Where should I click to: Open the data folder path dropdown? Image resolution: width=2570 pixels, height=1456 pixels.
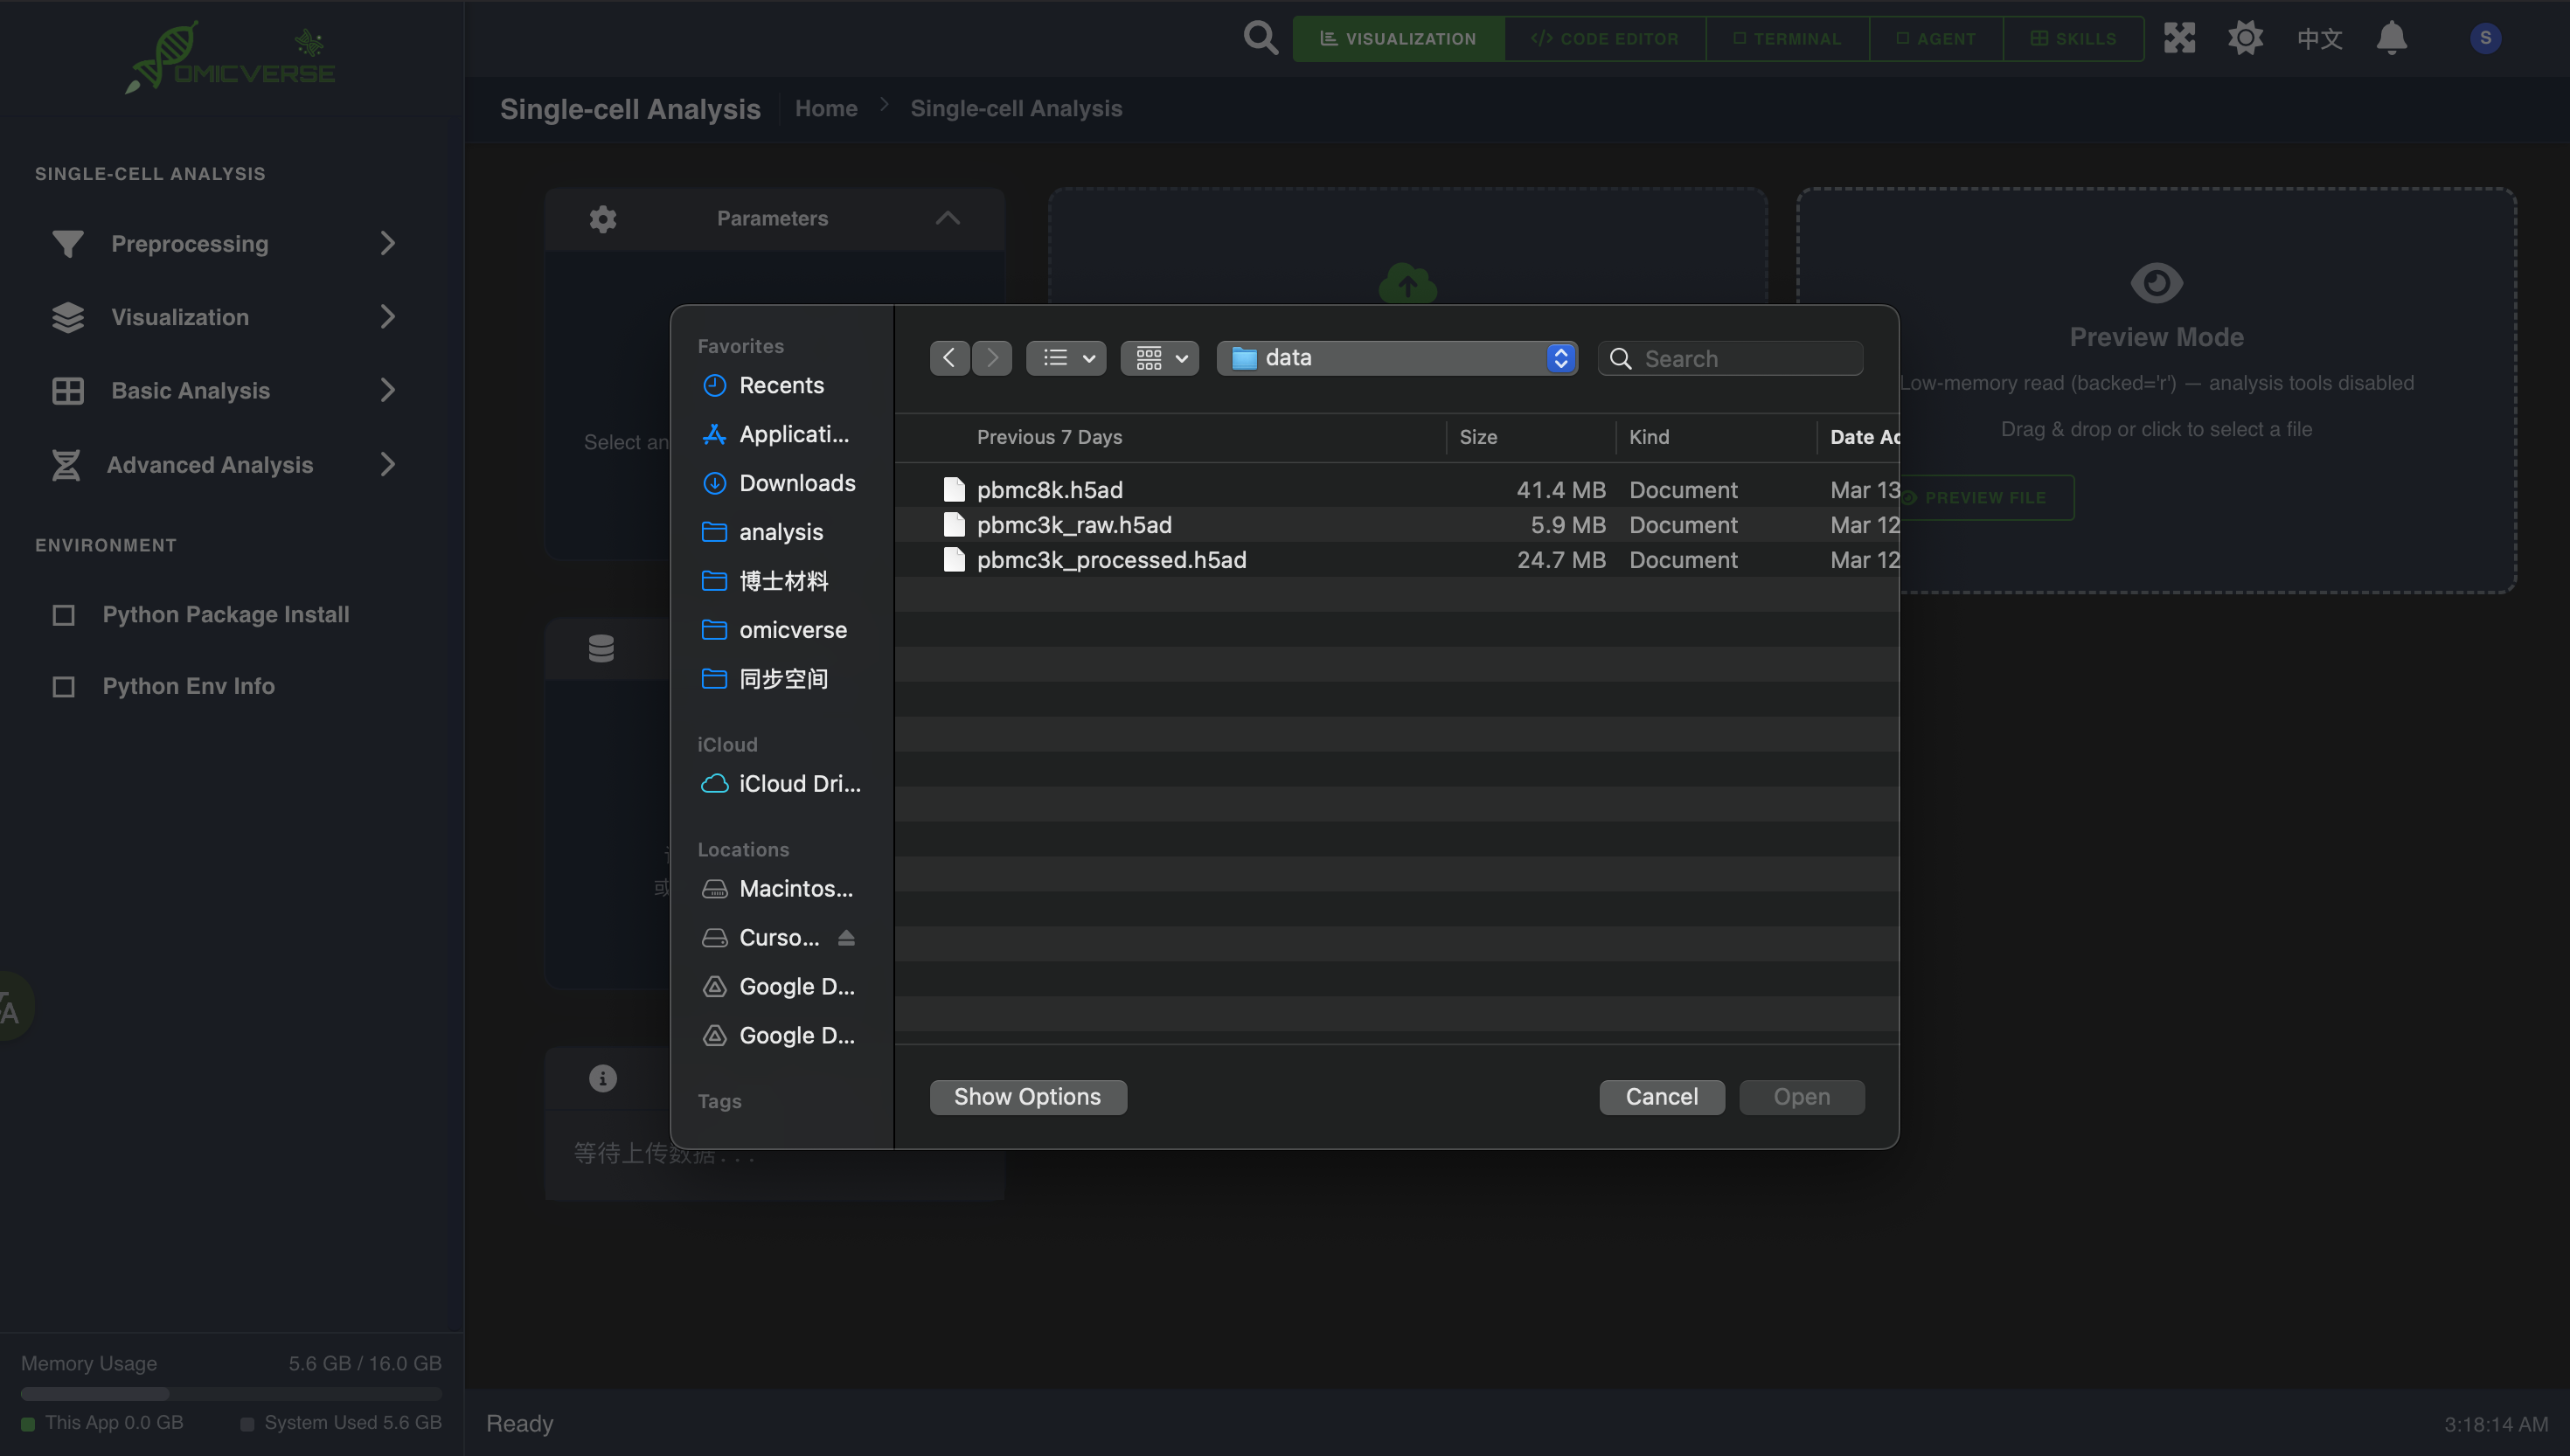point(1560,357)
